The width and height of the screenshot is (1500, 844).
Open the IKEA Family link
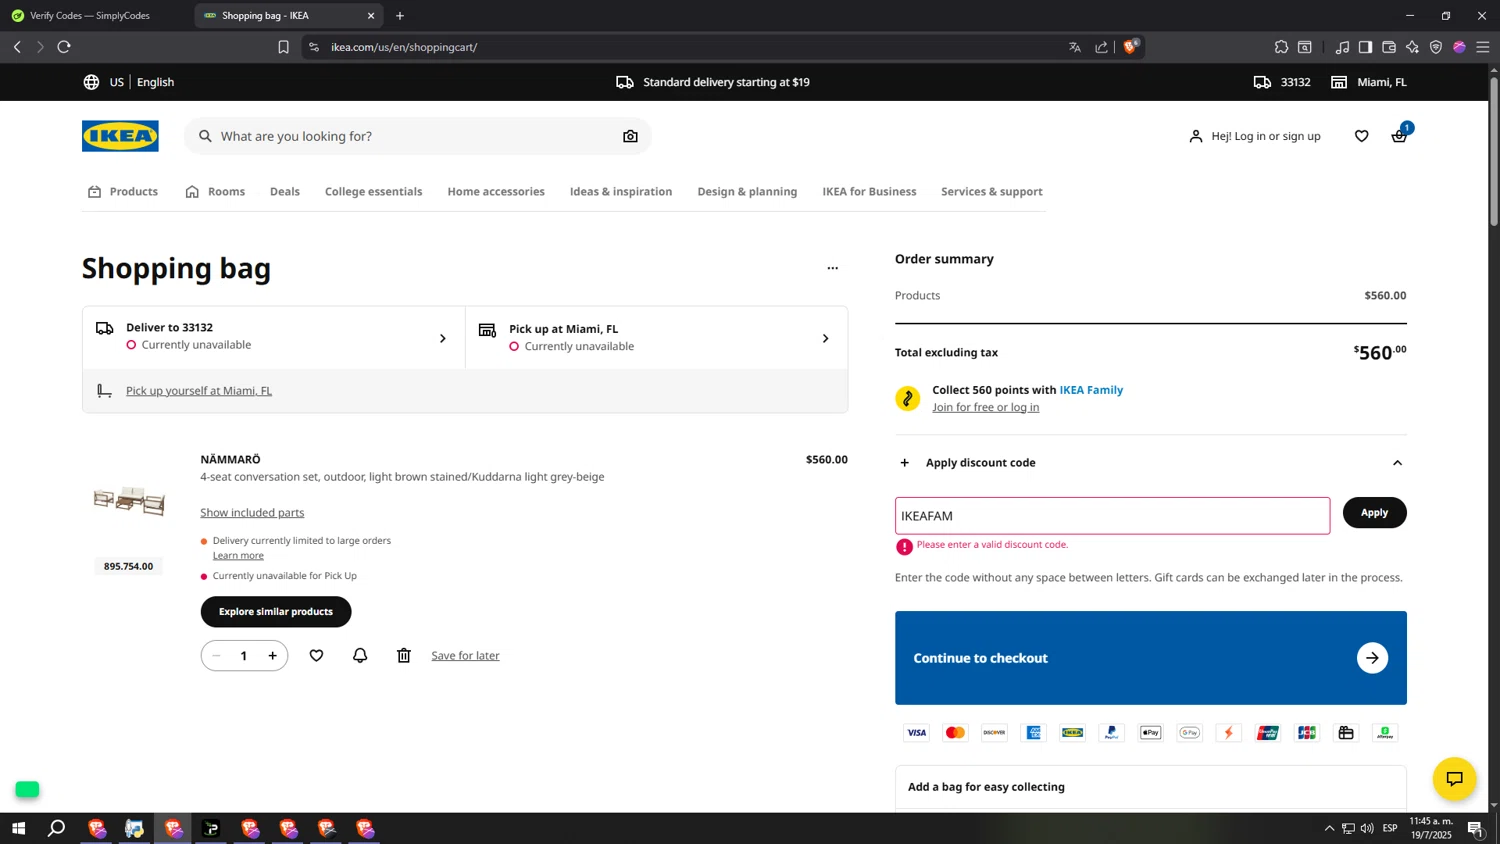[x=1091, y=390]
